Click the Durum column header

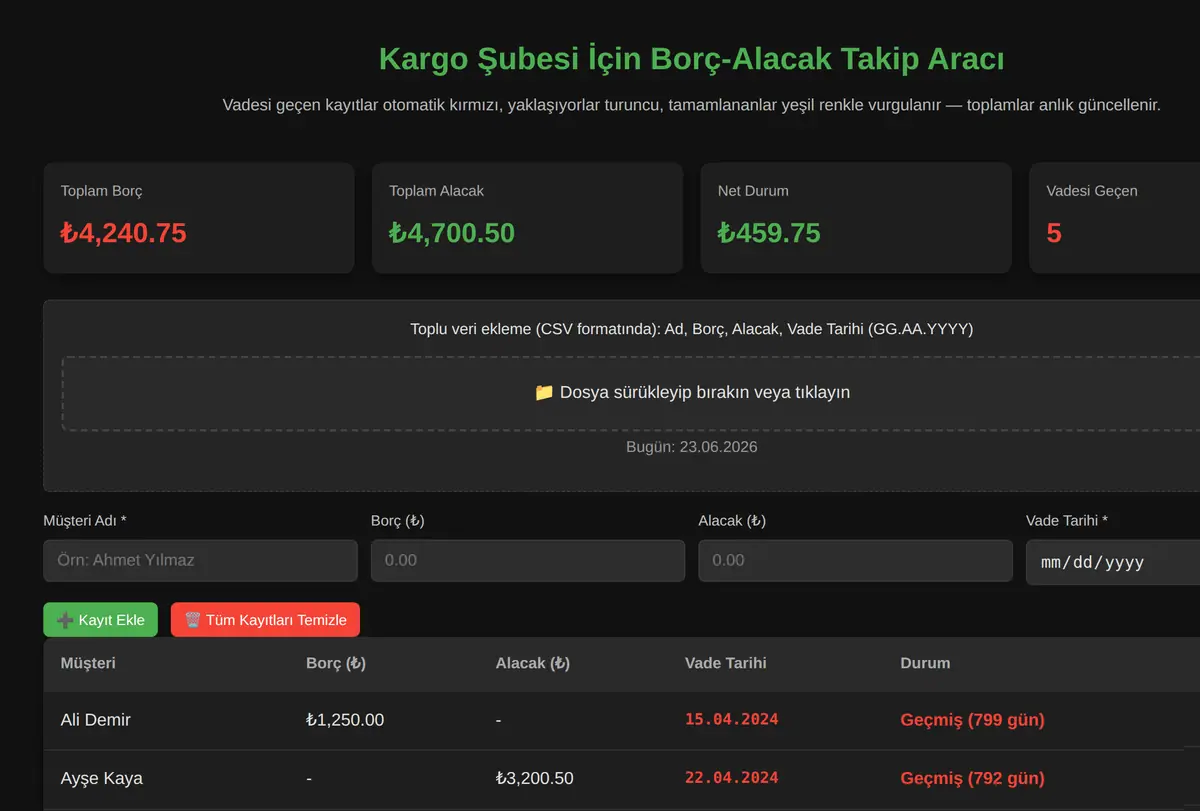click(925, 663)
